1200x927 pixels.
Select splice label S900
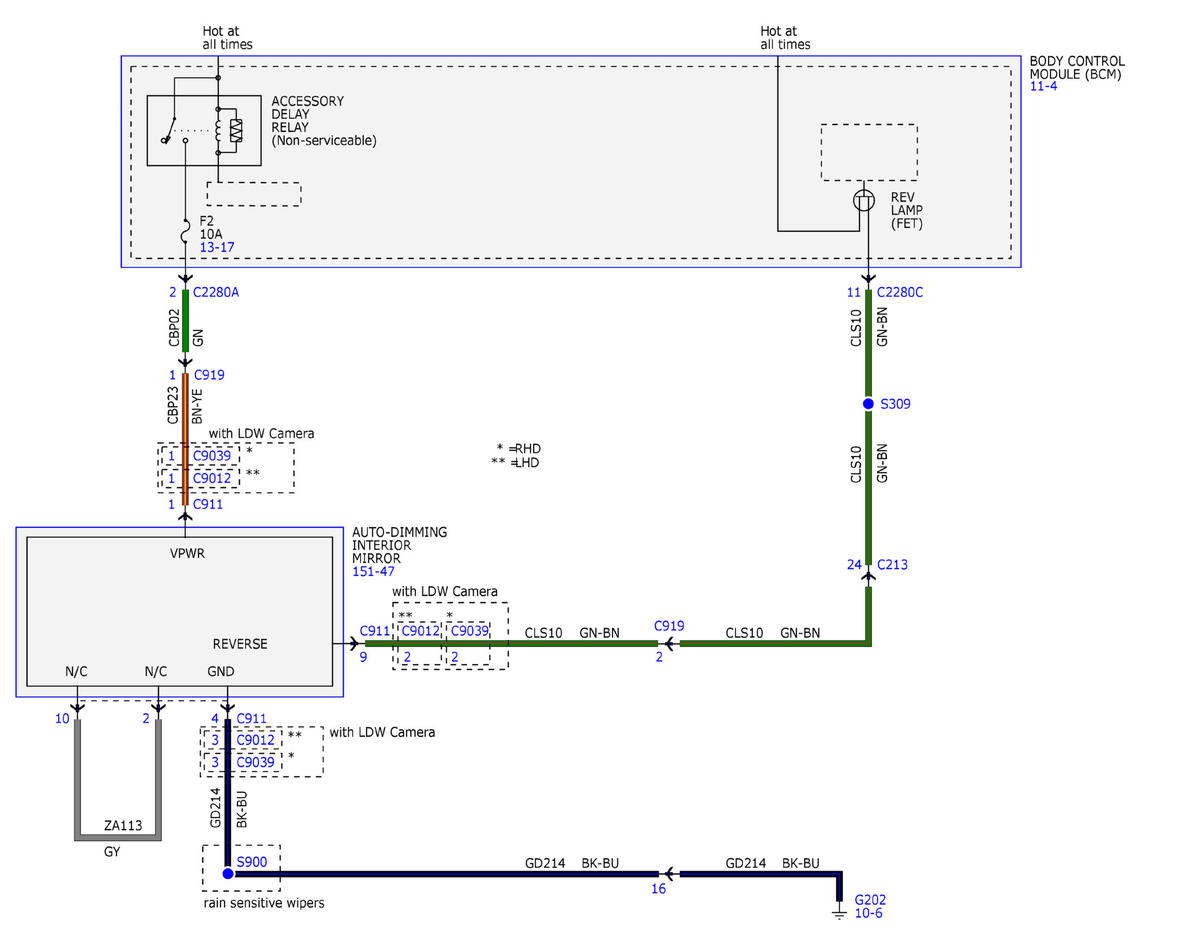click(252, 860)
